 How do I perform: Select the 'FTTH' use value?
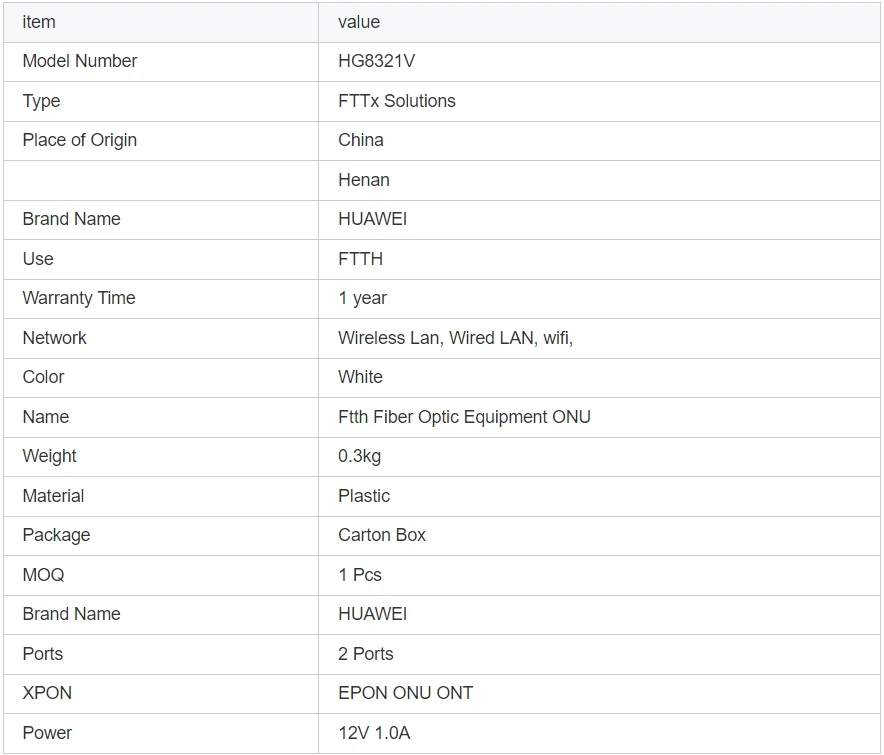360,259
